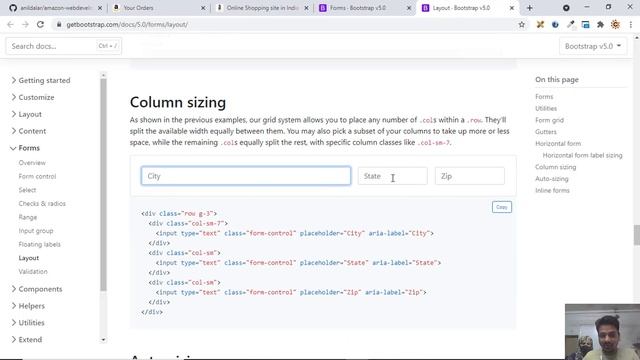Viewport: 640px width, 360px height.
Task: Open the Range docs page
Action: (x=27, y=217)
